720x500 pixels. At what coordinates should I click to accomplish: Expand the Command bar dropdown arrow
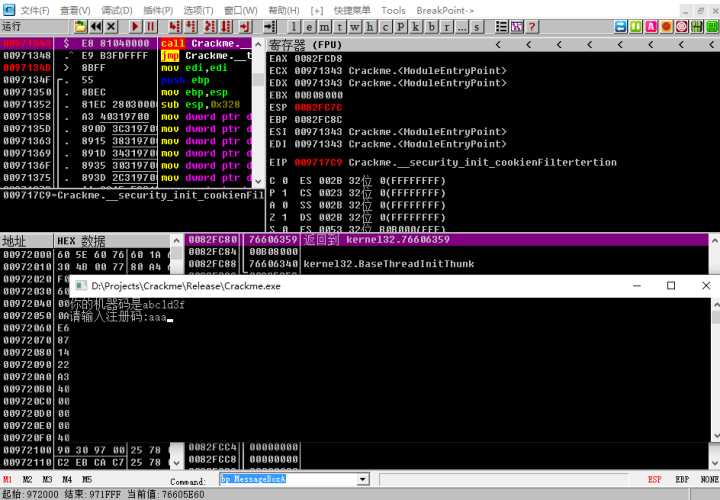pos(363,479)
